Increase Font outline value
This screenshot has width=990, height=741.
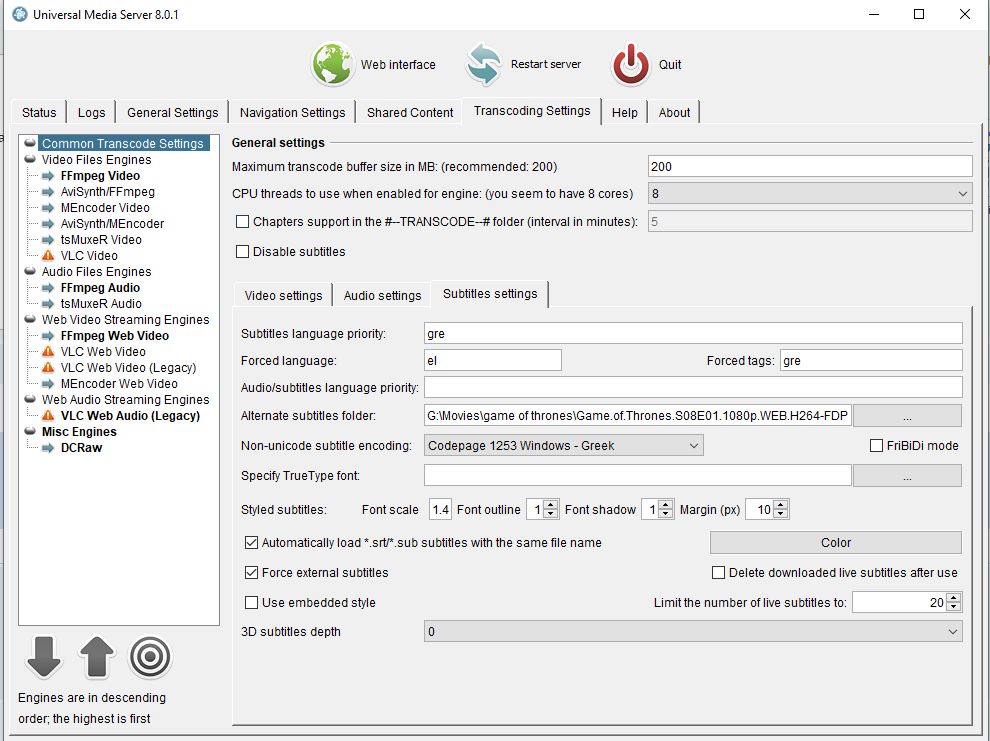click(x=551, y=505)
